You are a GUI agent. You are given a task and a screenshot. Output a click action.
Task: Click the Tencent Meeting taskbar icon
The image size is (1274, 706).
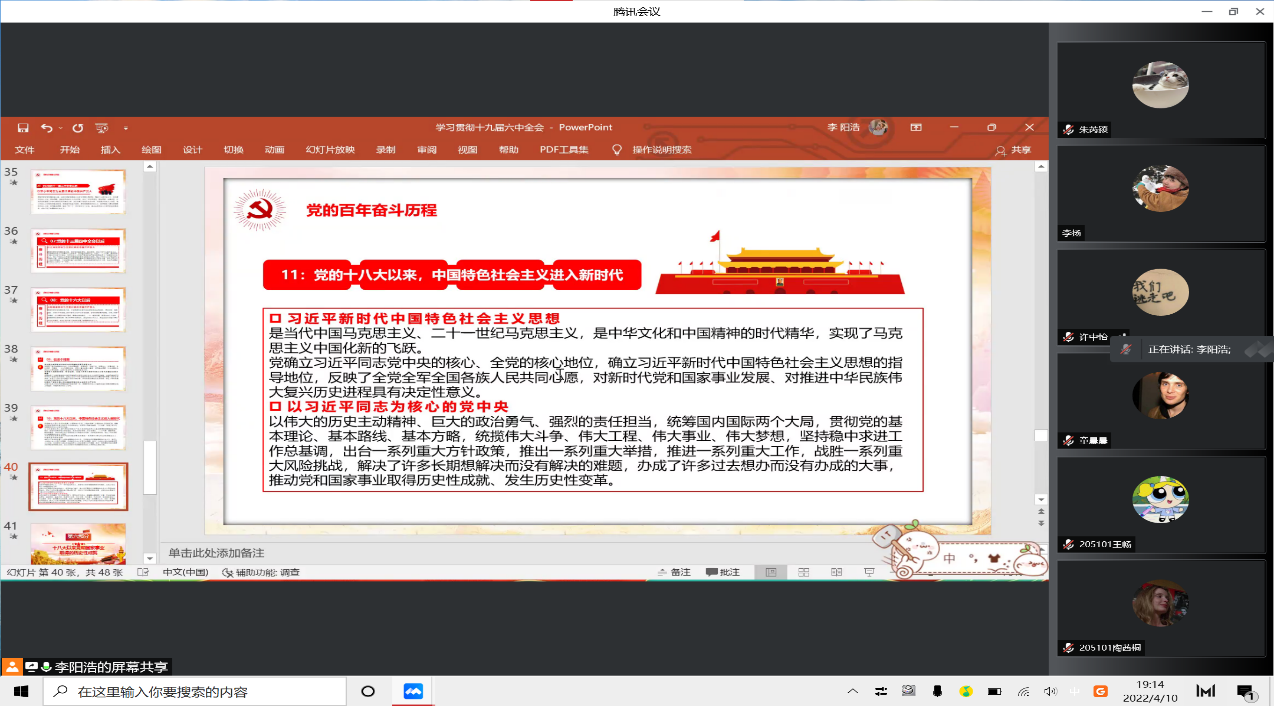[413, 691]
